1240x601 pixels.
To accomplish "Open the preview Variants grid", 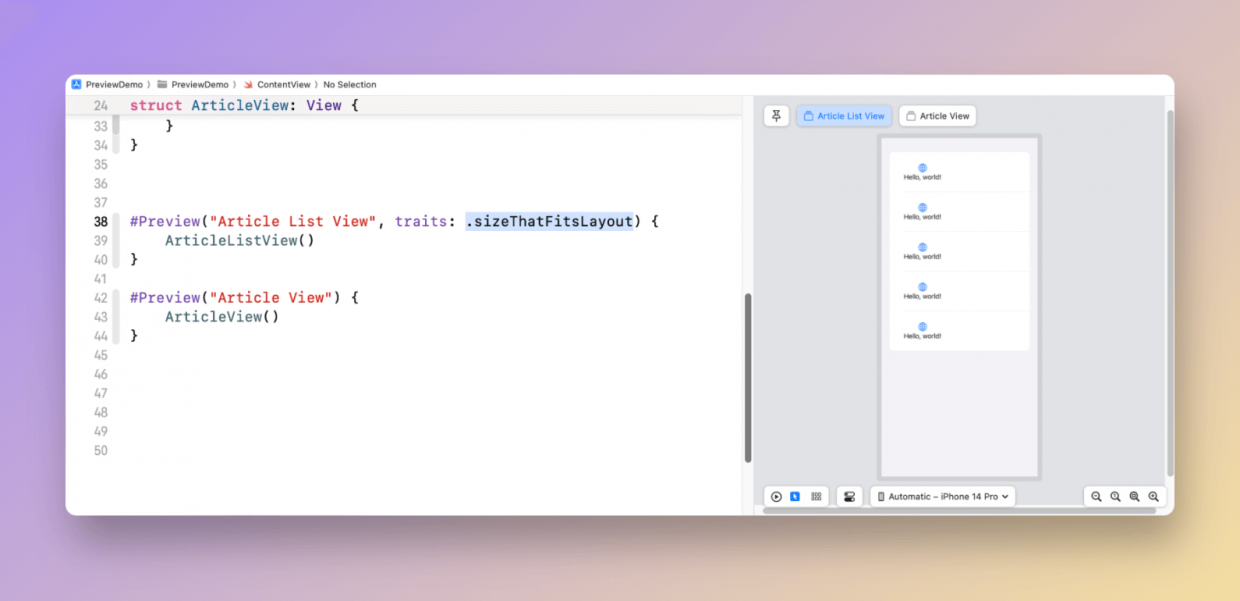I will [x=816, y=496].
